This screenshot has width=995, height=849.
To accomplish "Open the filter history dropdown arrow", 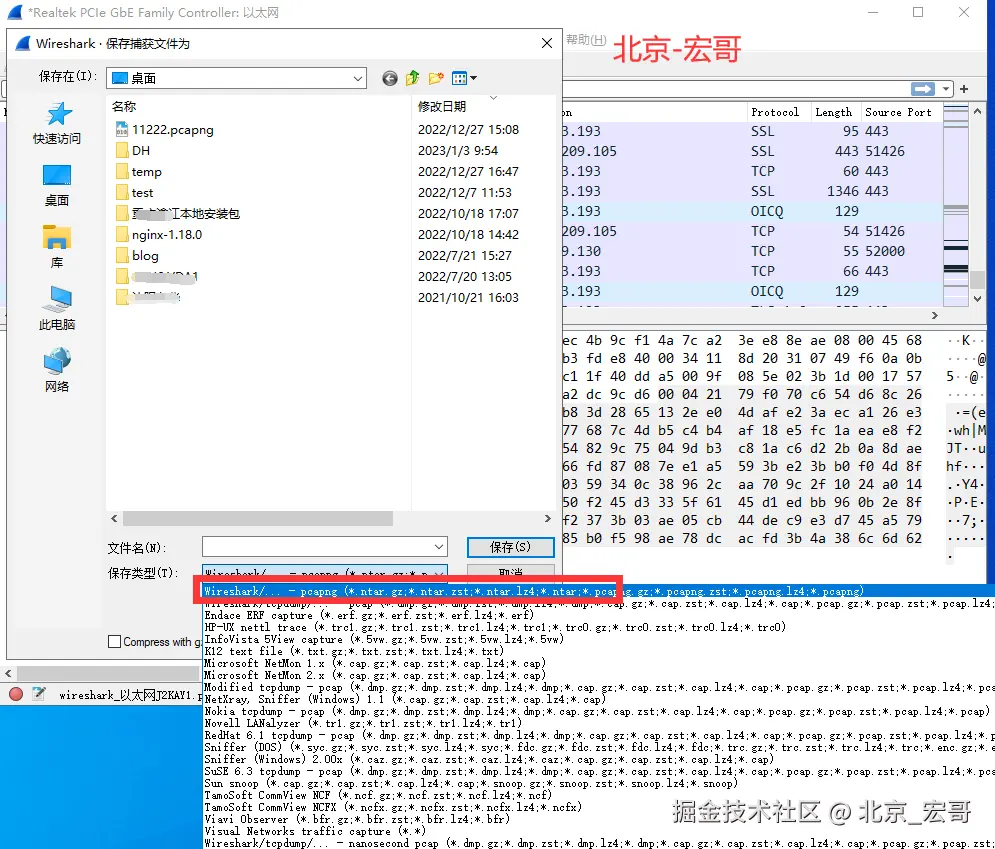I will (x=946, y=89).
